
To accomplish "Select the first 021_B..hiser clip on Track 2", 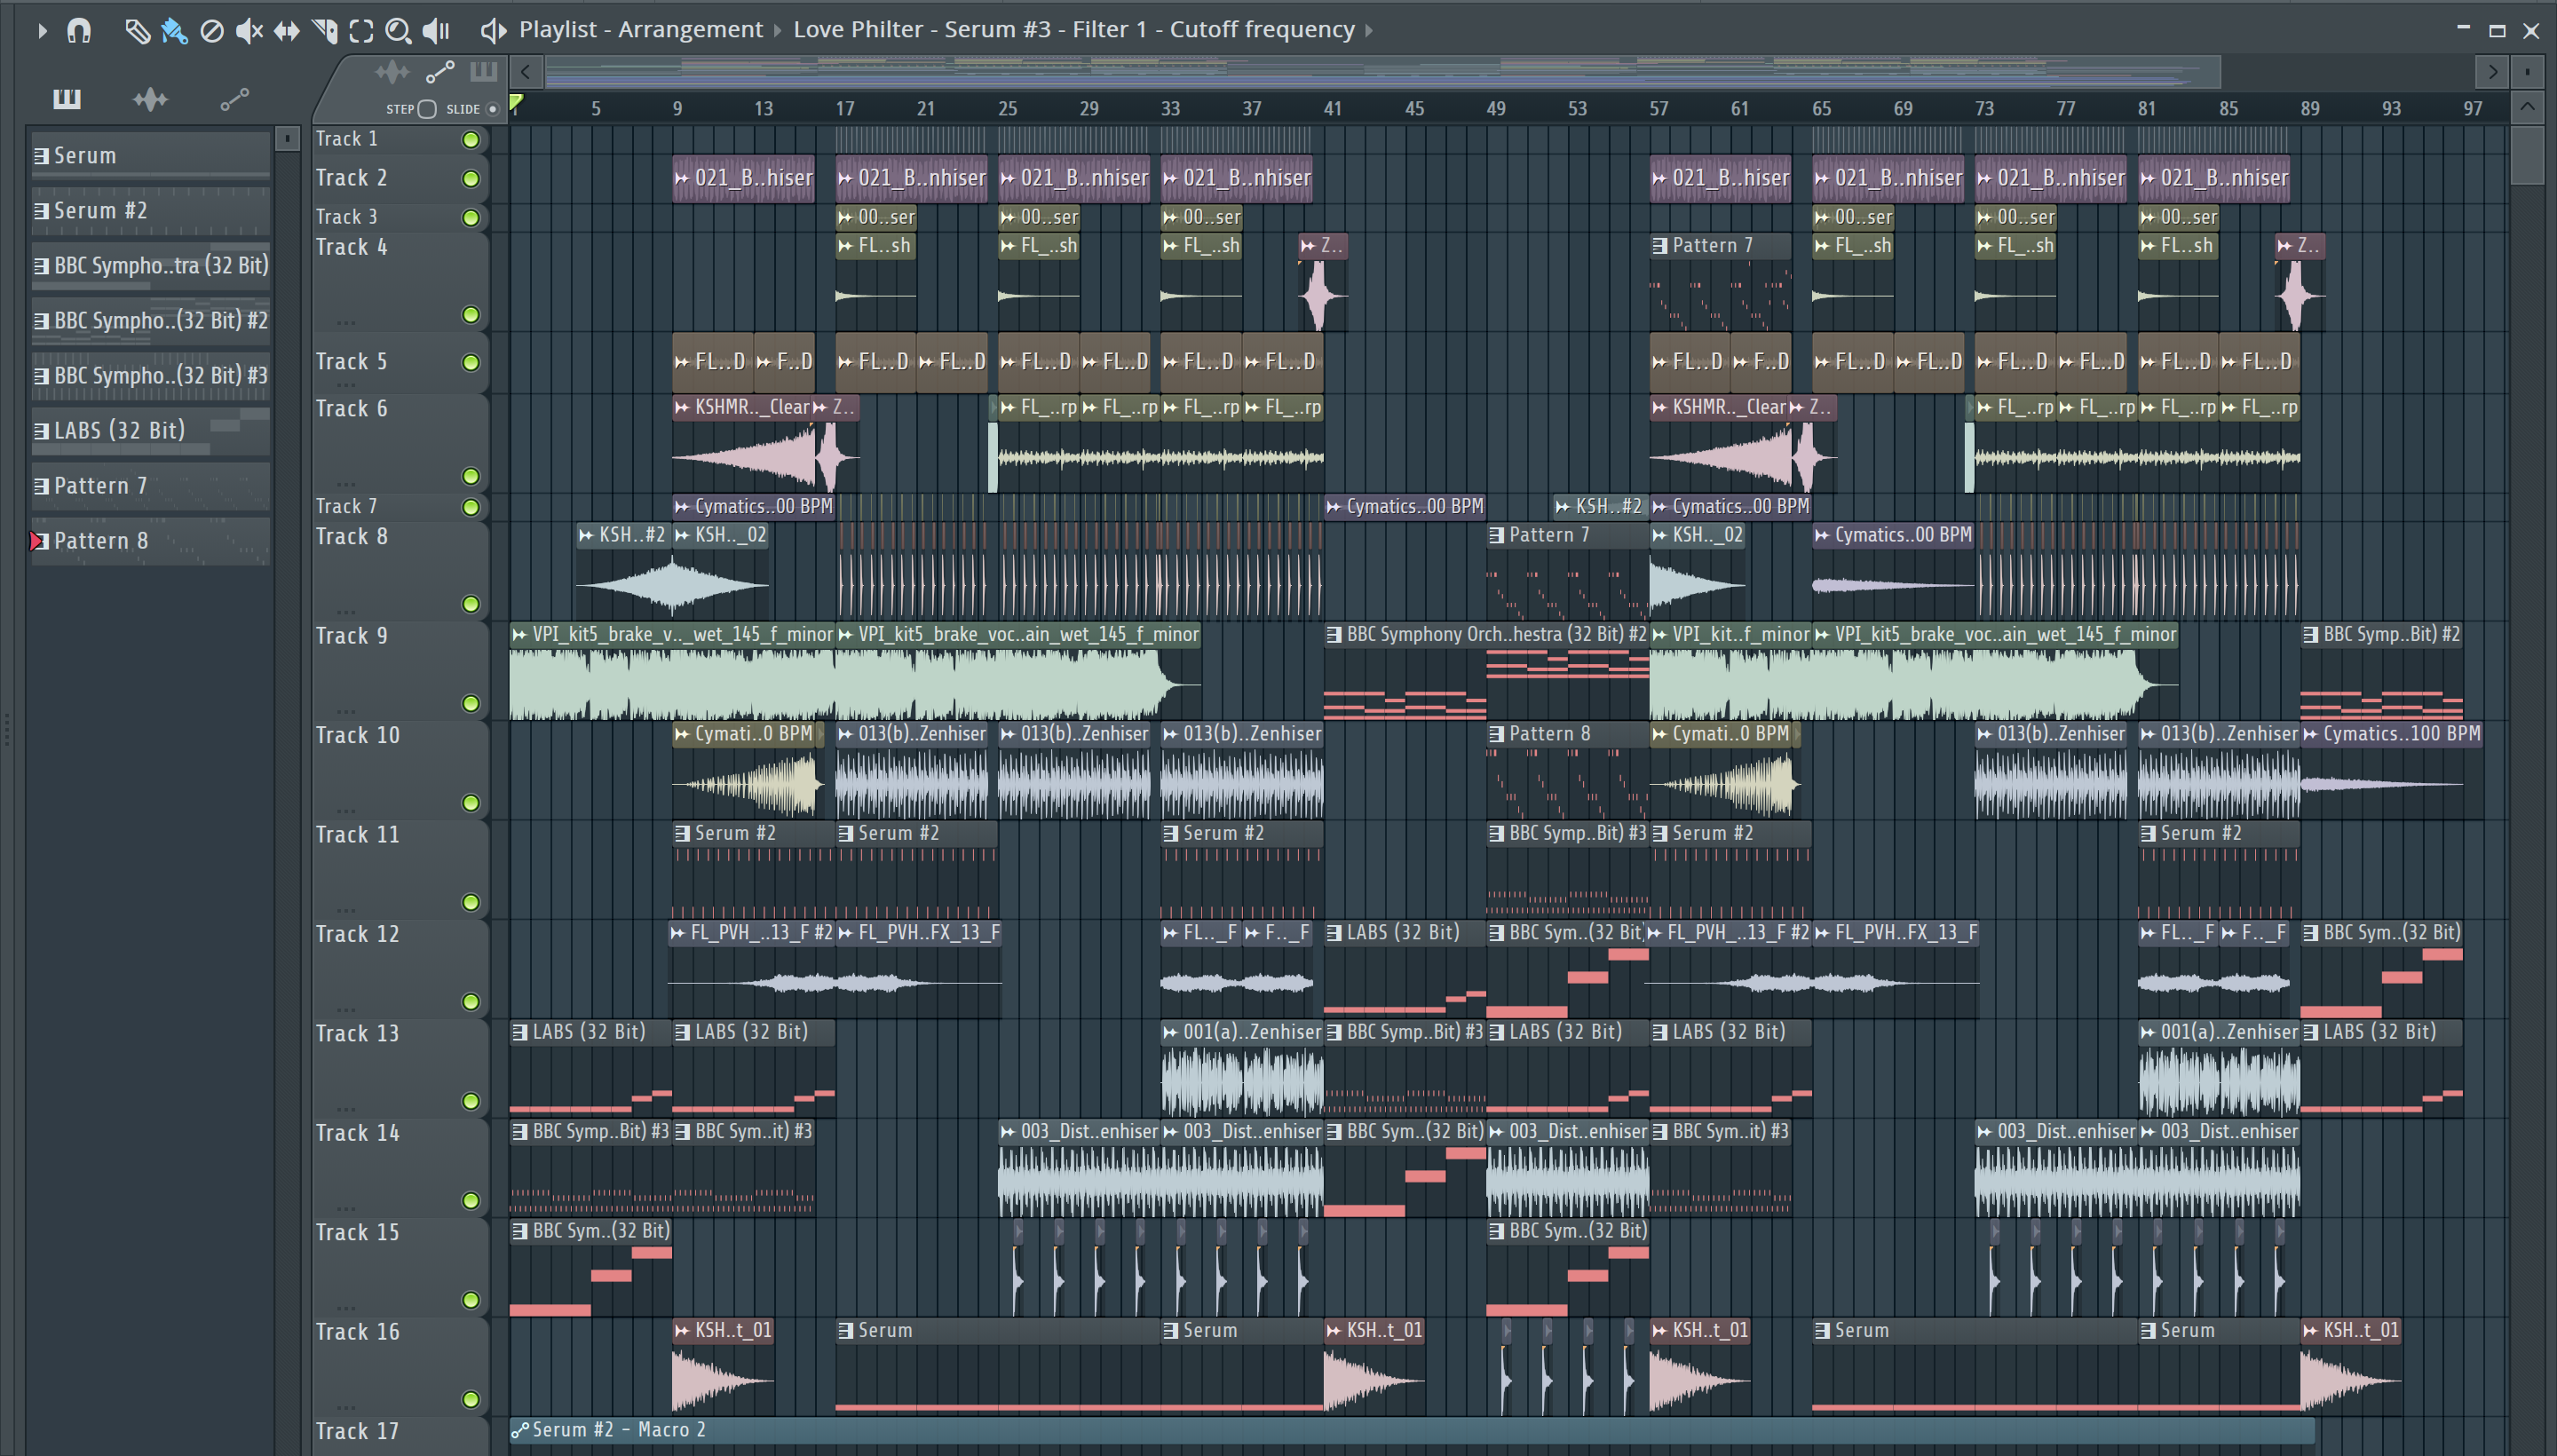I will tap(743, 178).
